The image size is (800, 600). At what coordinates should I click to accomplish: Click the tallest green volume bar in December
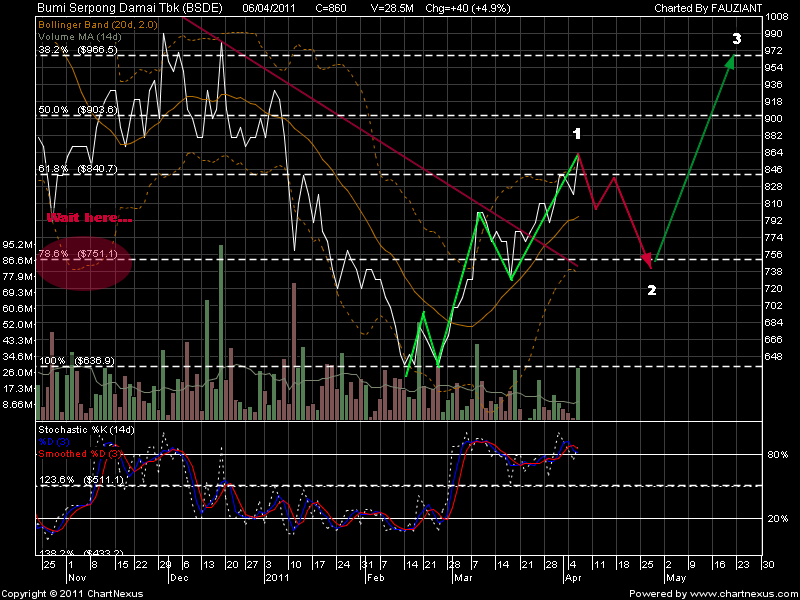tap(221, 333)
